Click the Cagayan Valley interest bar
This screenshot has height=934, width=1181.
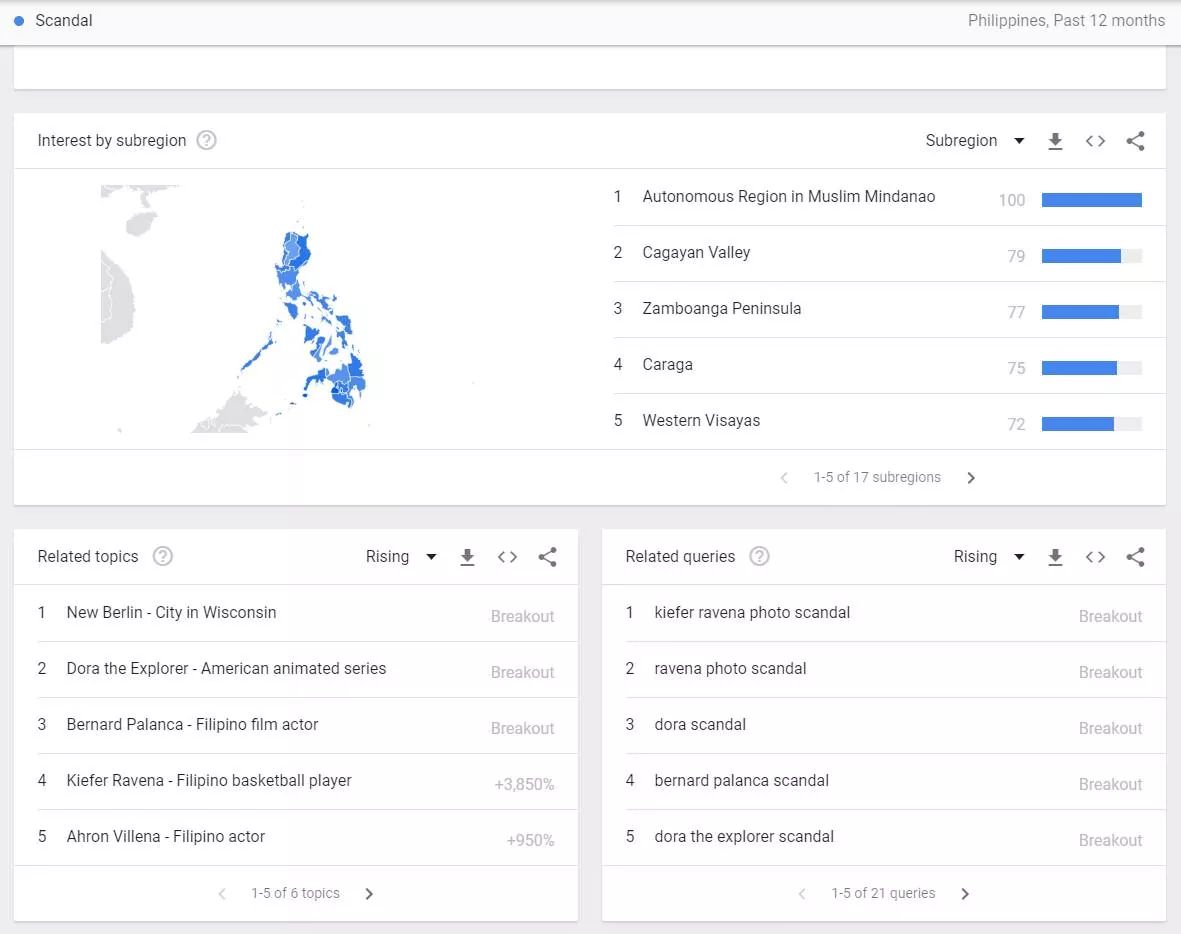(x=1090, y=256)
